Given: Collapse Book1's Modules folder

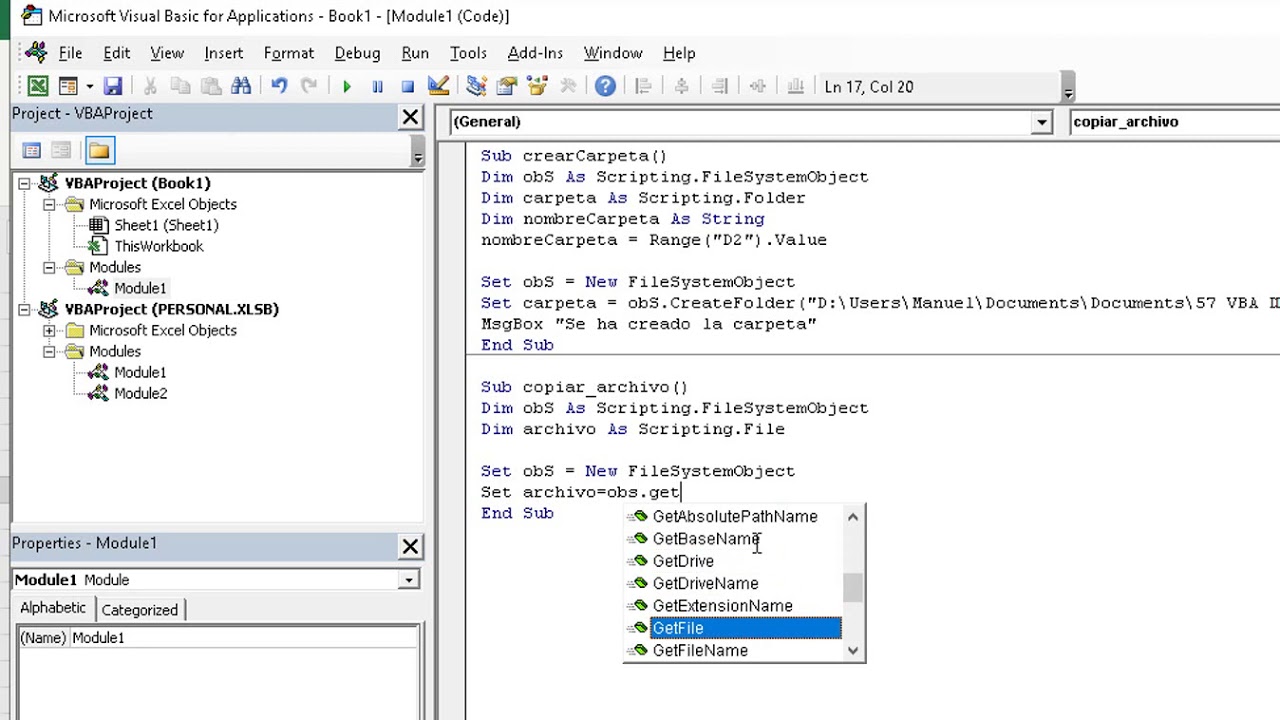Looking at the screenshot, I should point(49,267).
